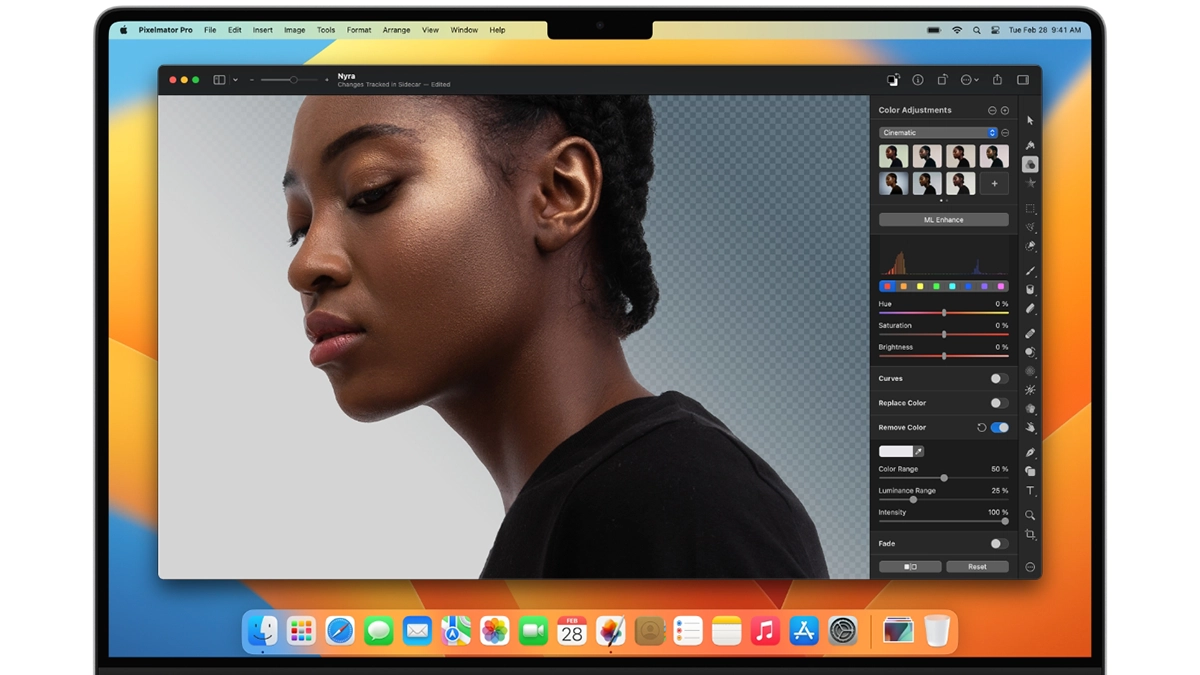Image resolution: width=1200 pixels, height=675 pixels.
Task: Click the ML Enhance button
Action: (x=943, y=220)
